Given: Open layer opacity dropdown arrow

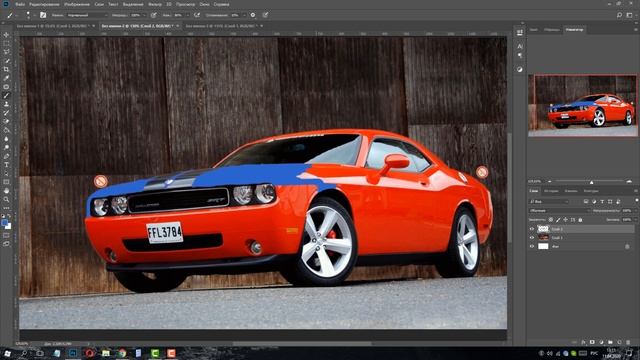Looking at the screenshot, I should click(635, 211).
